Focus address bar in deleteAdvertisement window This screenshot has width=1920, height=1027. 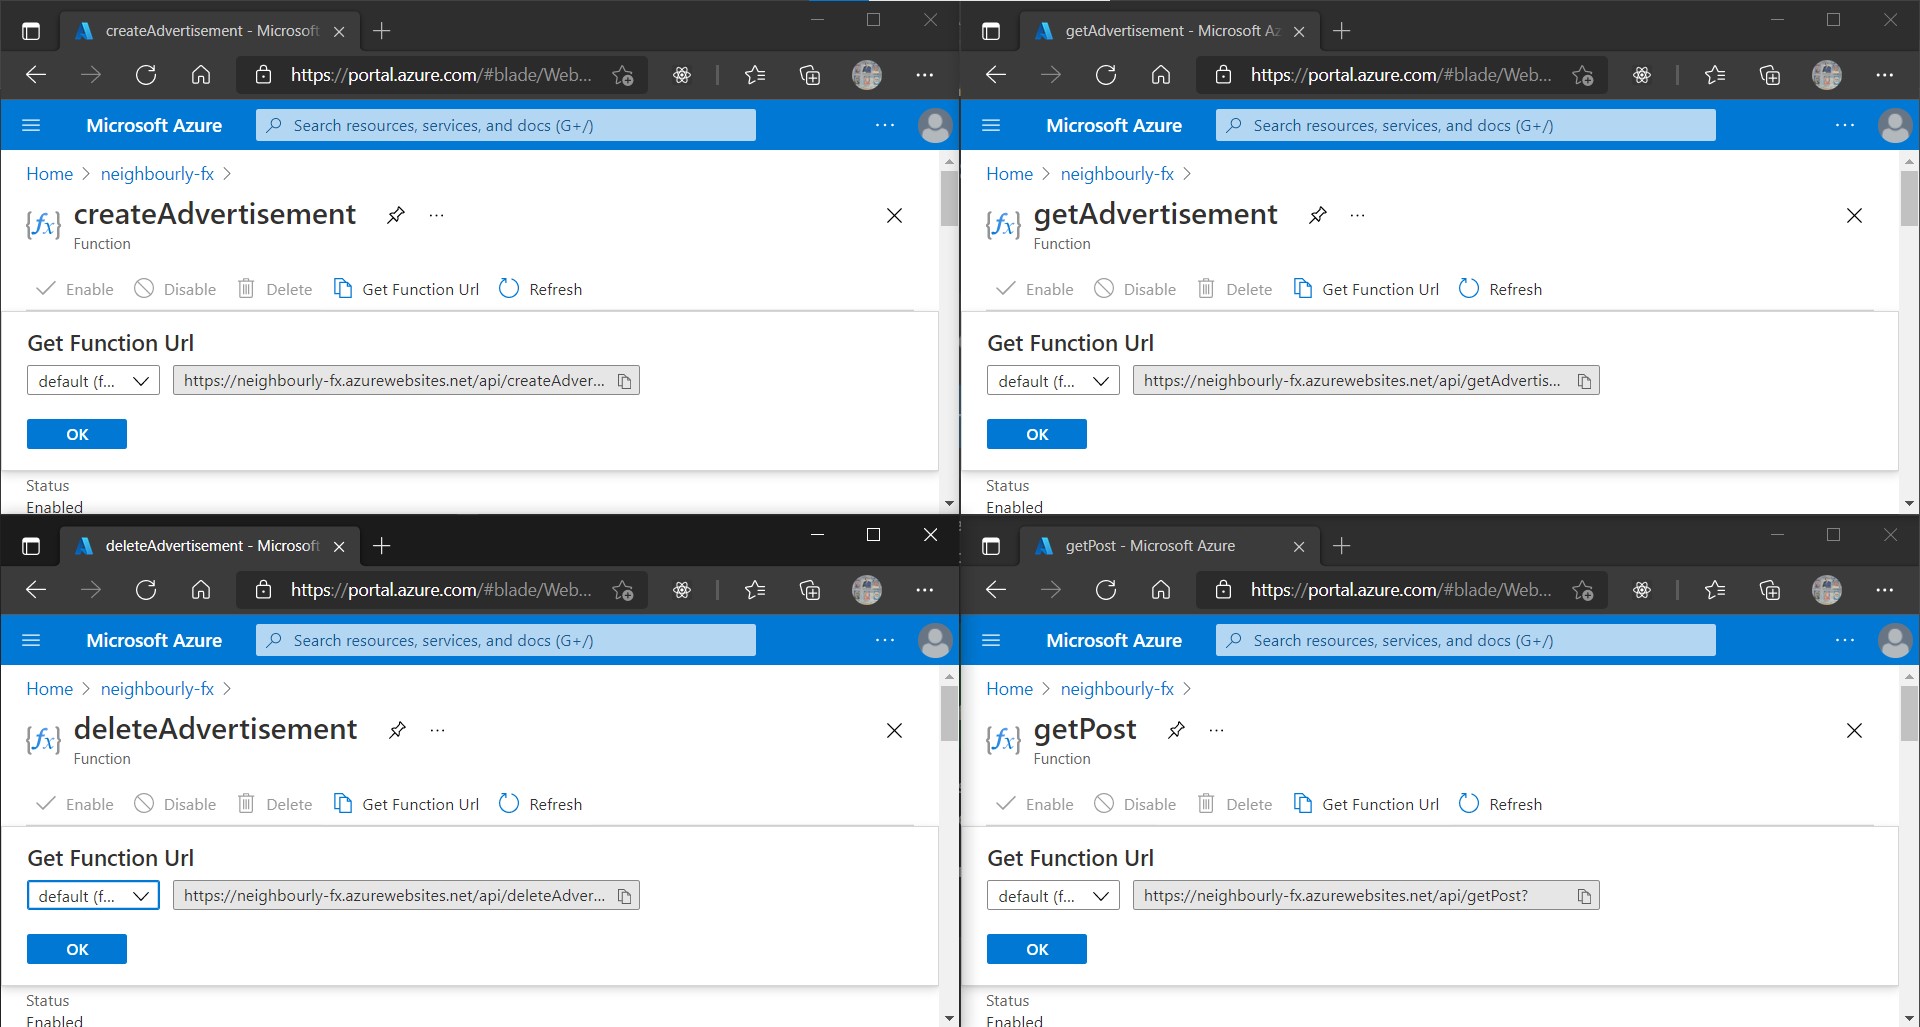tap(440, 590)
